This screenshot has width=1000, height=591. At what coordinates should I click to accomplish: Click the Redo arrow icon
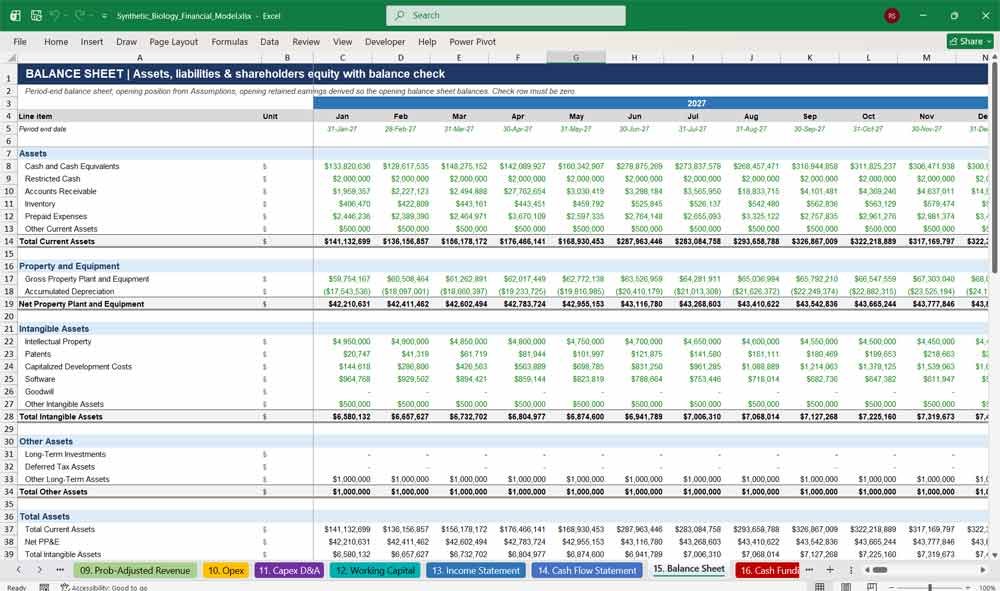coord(80,15)
